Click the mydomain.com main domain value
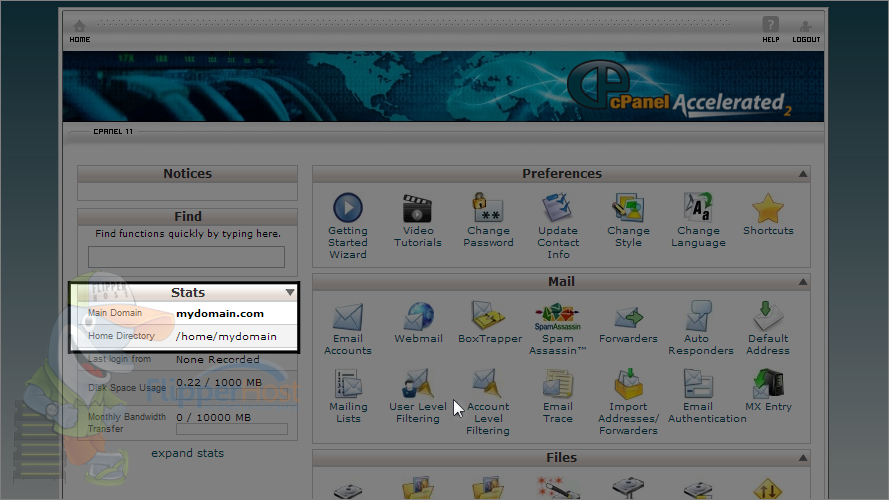Screen dimensions: 889x500 pos(220,313)
